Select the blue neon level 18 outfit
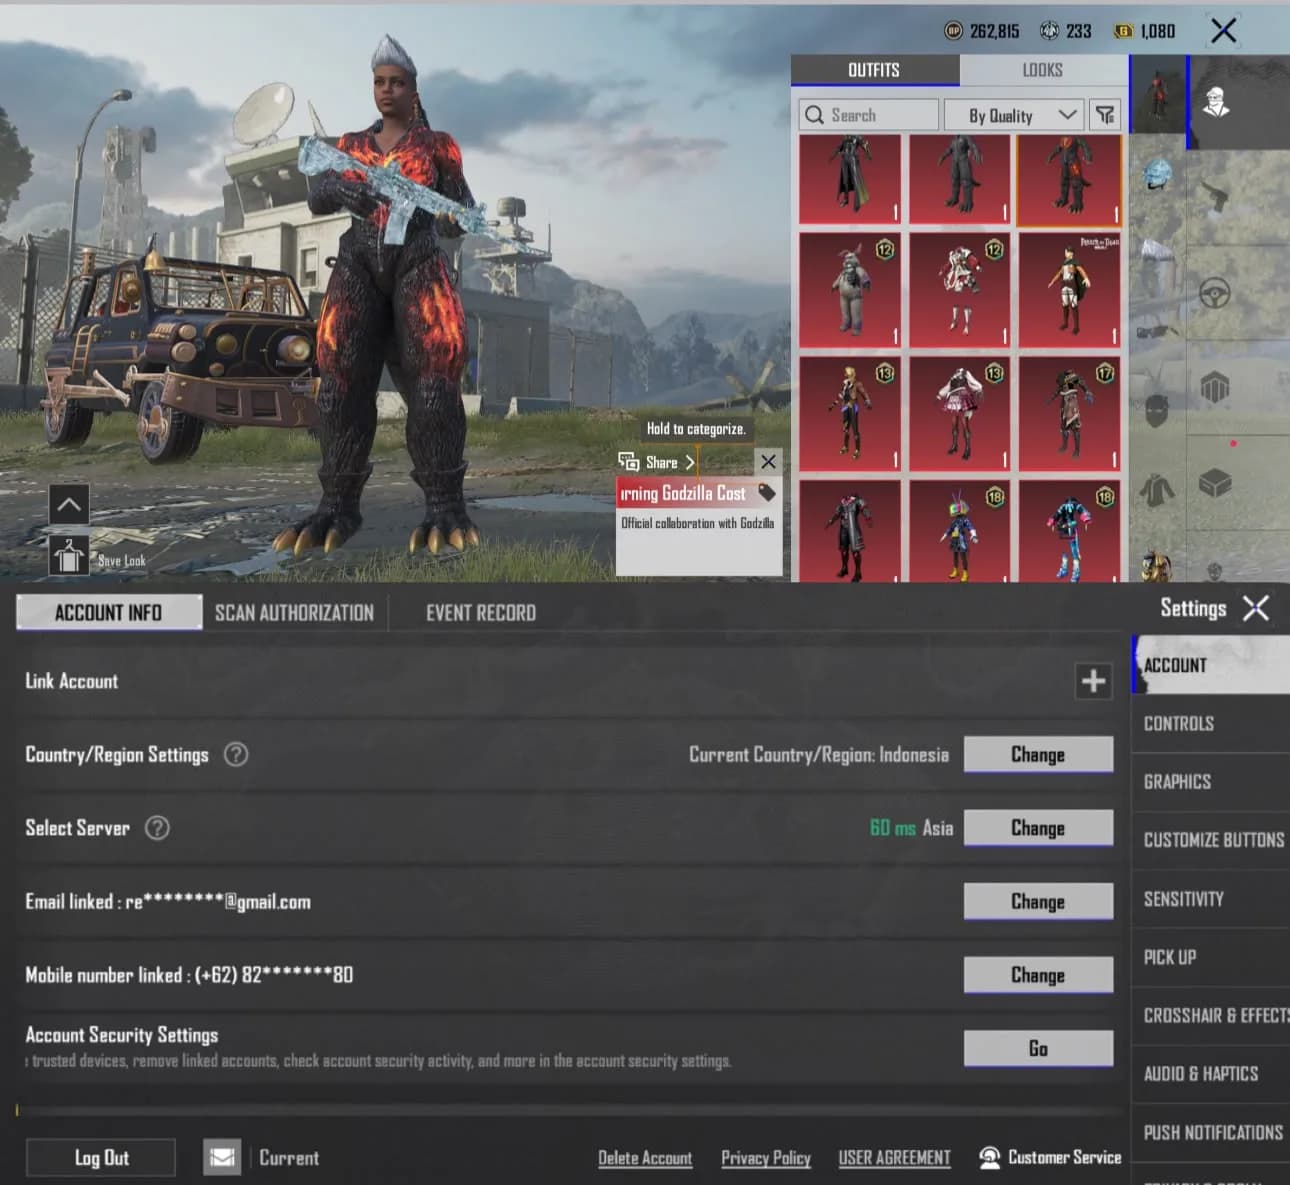 [x=1069, y=531]
